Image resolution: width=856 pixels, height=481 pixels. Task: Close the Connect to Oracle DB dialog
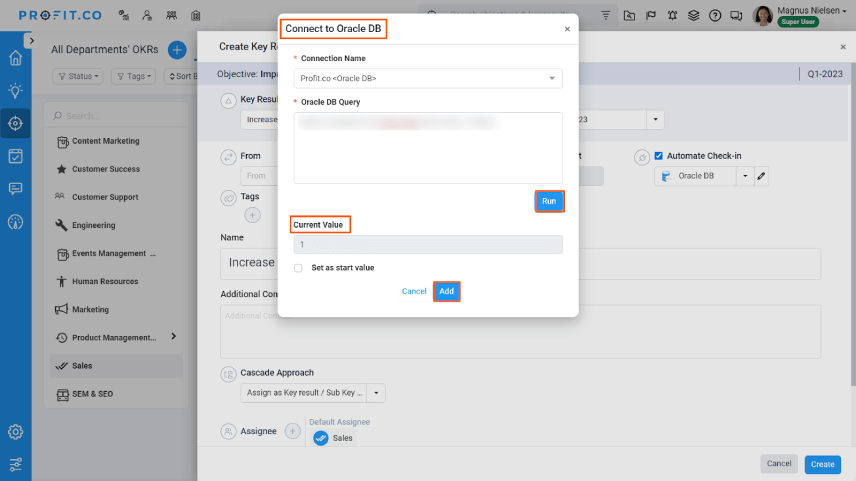pyautogui.click(x=567, y=29)
